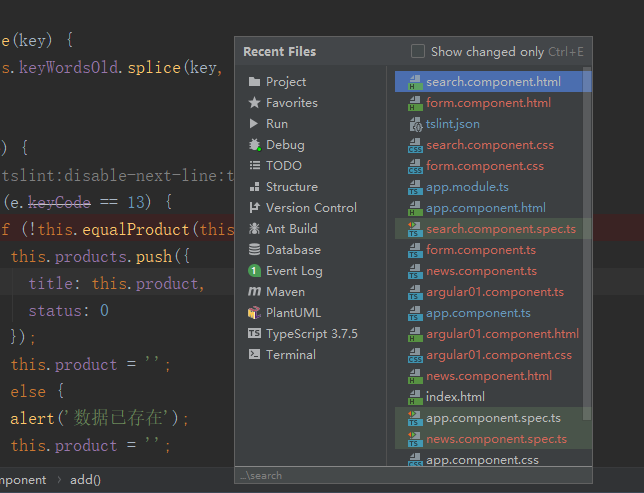This screenshot has width=644, height=493.
Task: Click the Project folder icon
Action: [255, 82]
